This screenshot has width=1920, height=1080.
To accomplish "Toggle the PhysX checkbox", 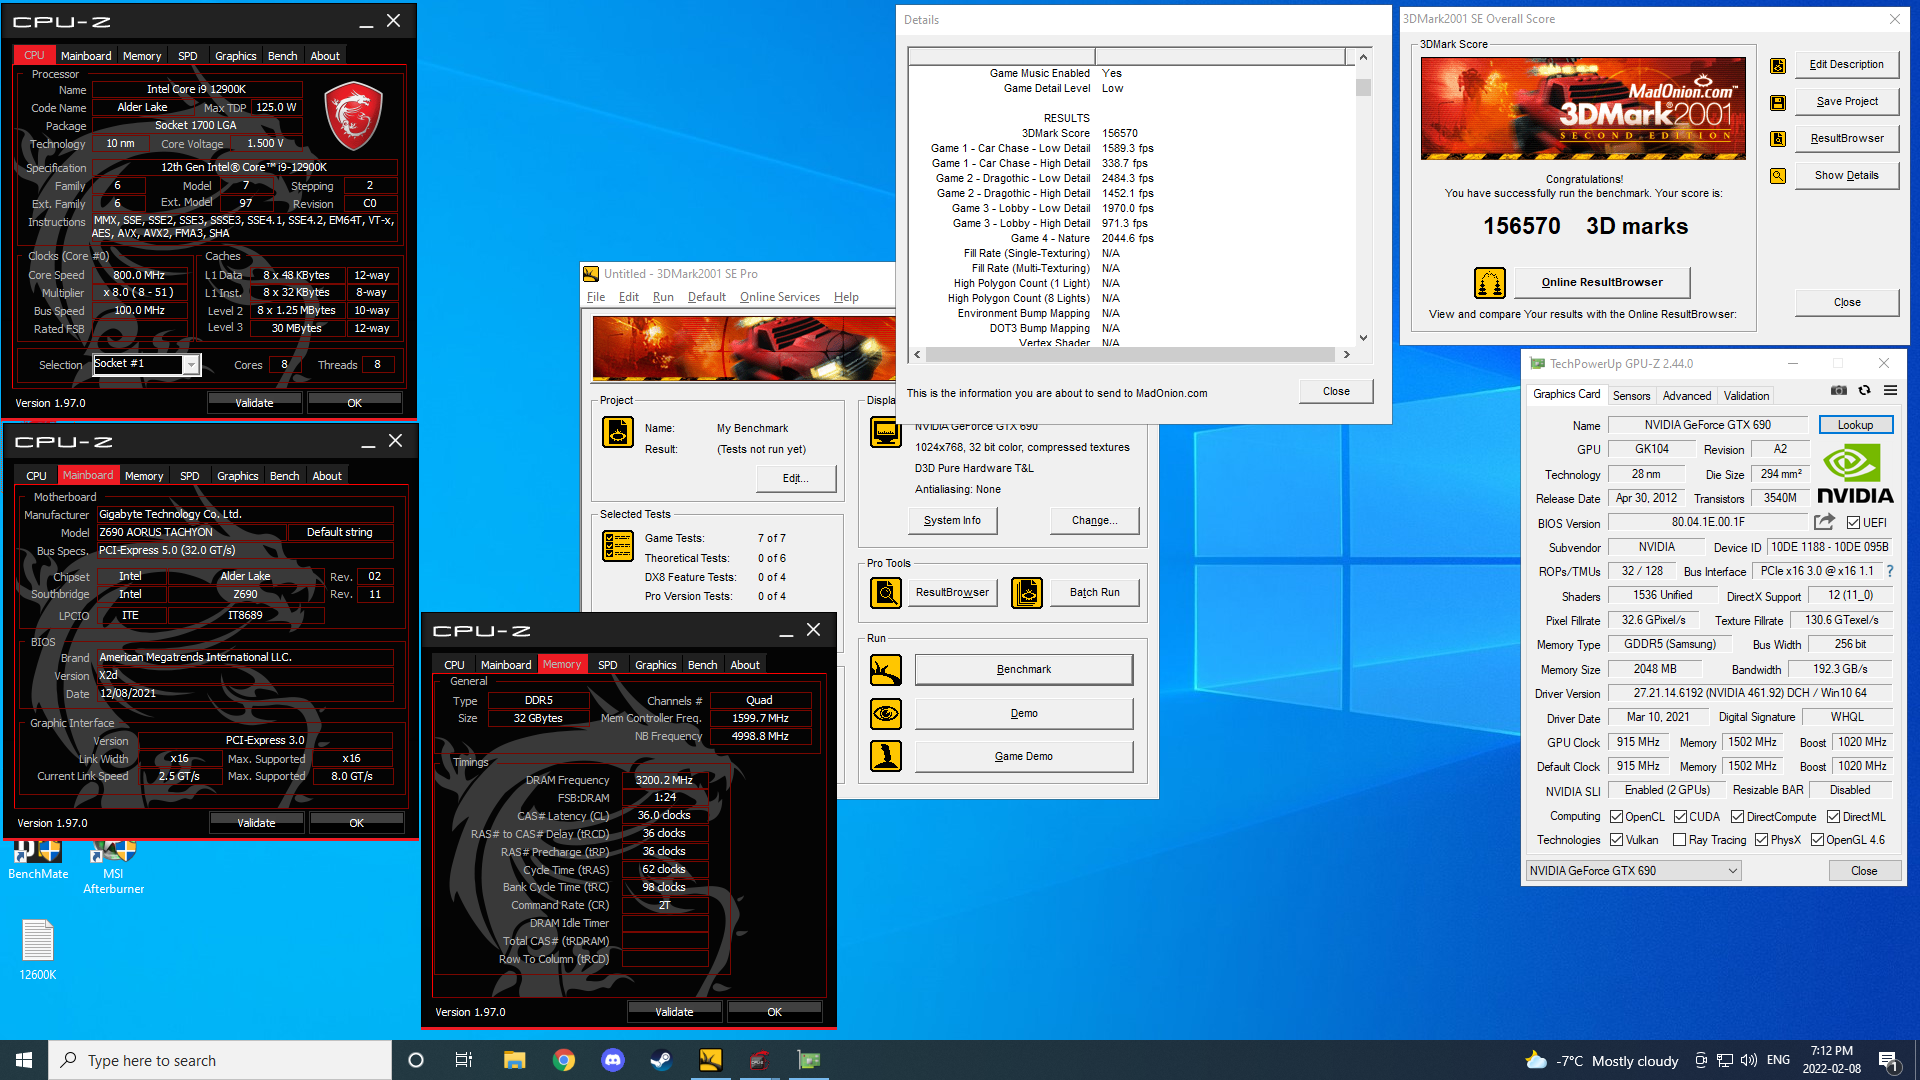I will point(1761,840).
